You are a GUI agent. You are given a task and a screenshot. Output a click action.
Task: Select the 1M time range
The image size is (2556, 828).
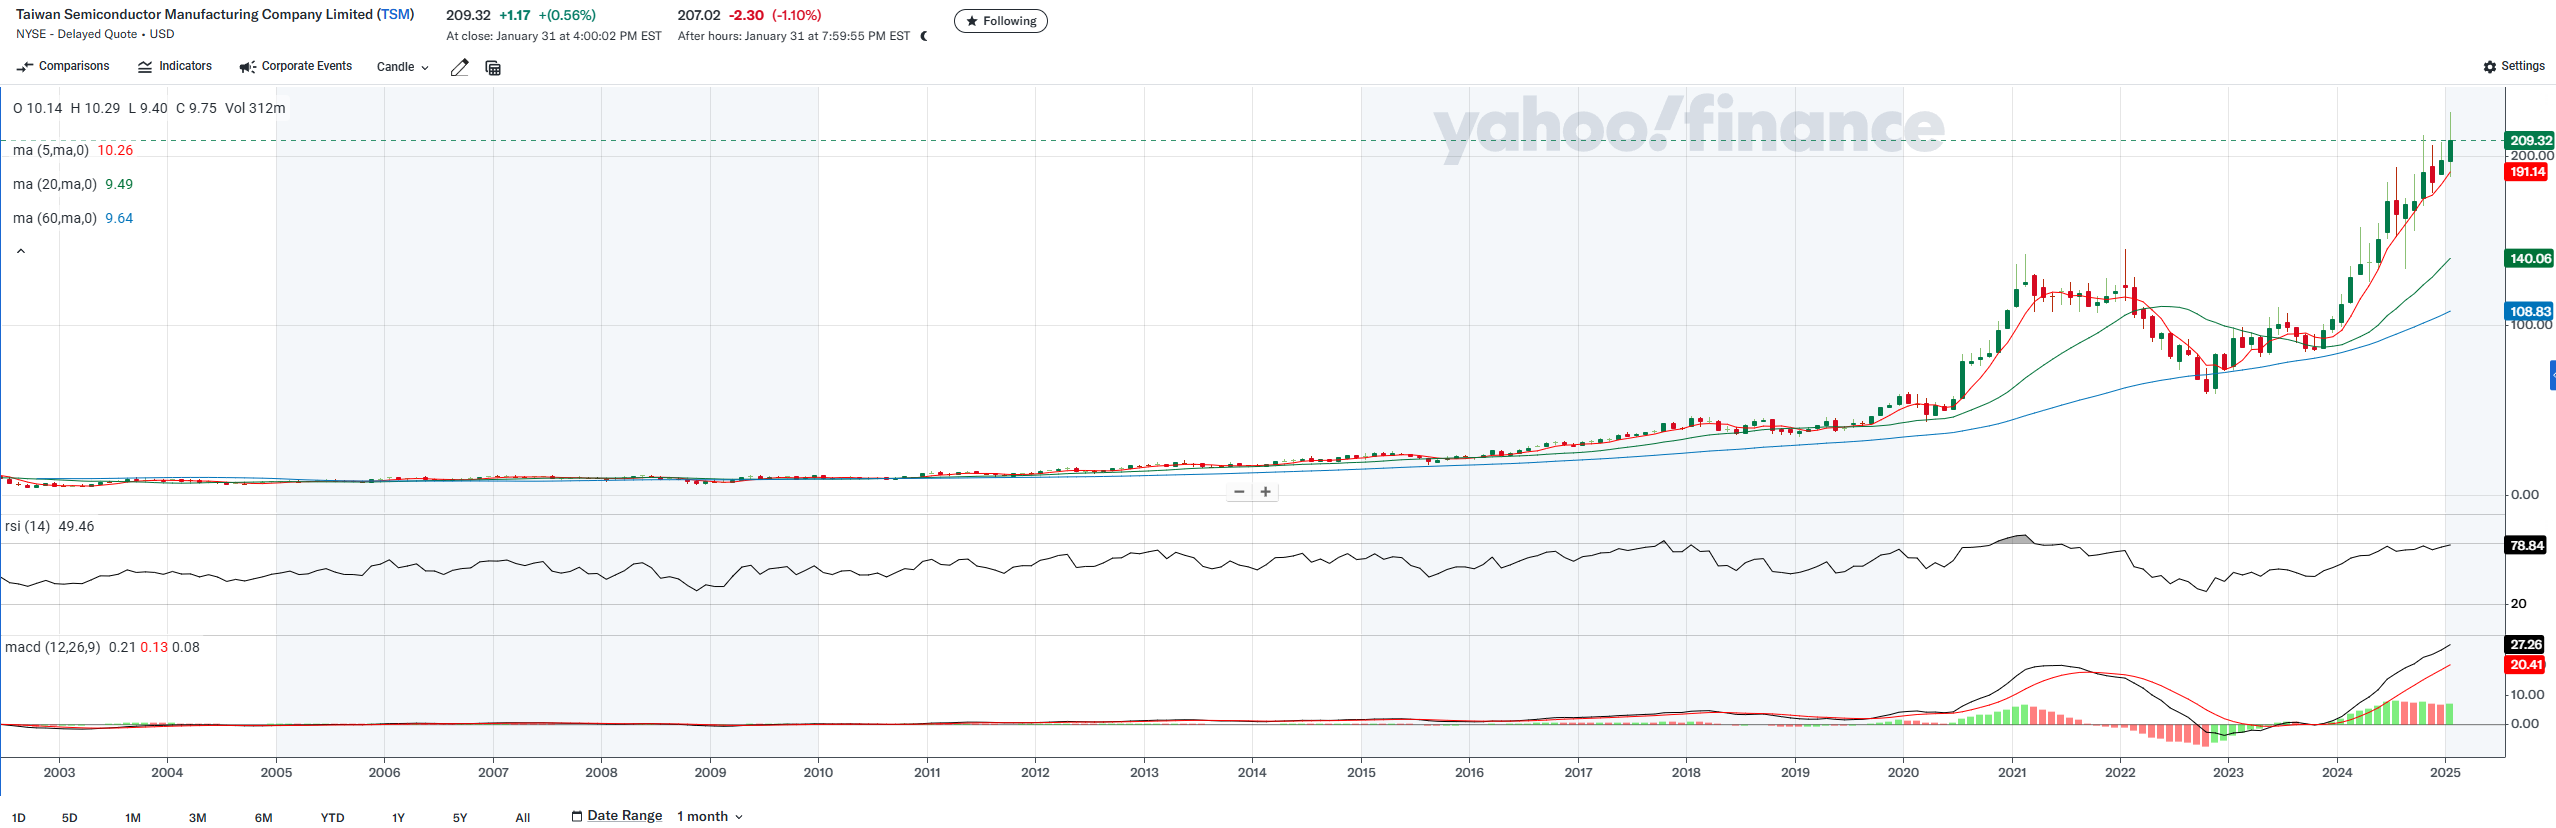point(133,817)
